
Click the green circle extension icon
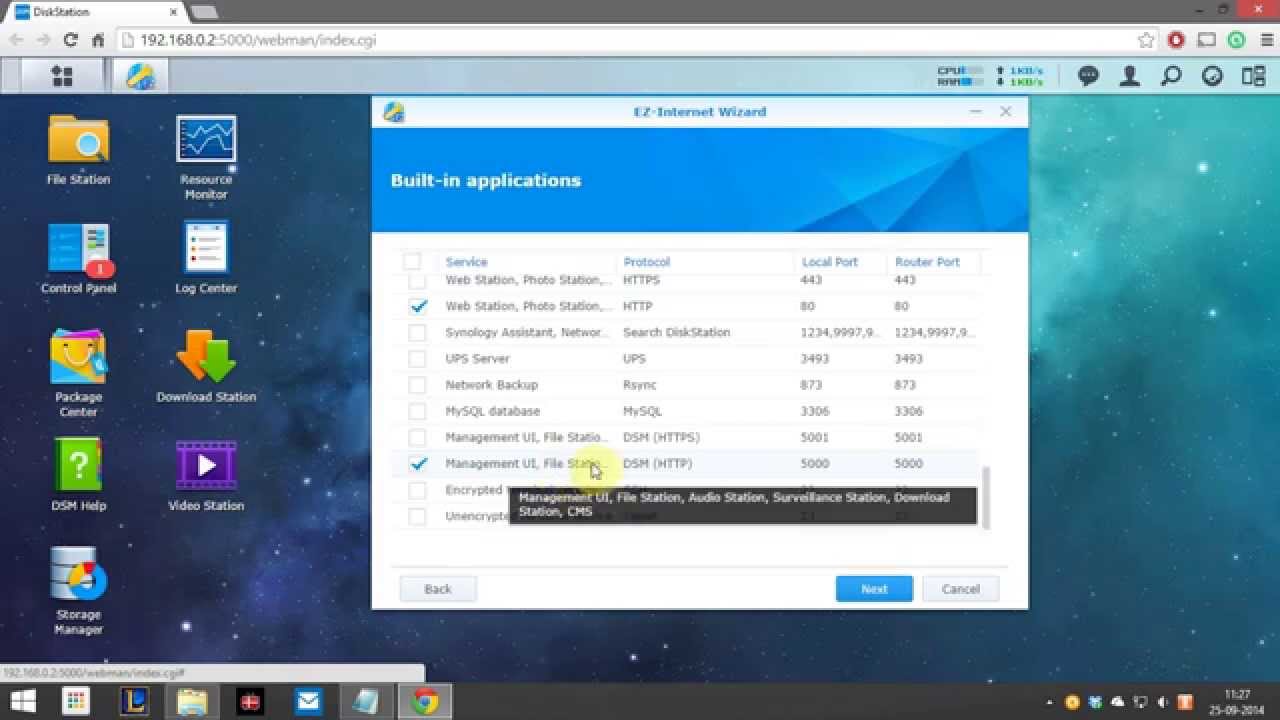[1237, 40]
